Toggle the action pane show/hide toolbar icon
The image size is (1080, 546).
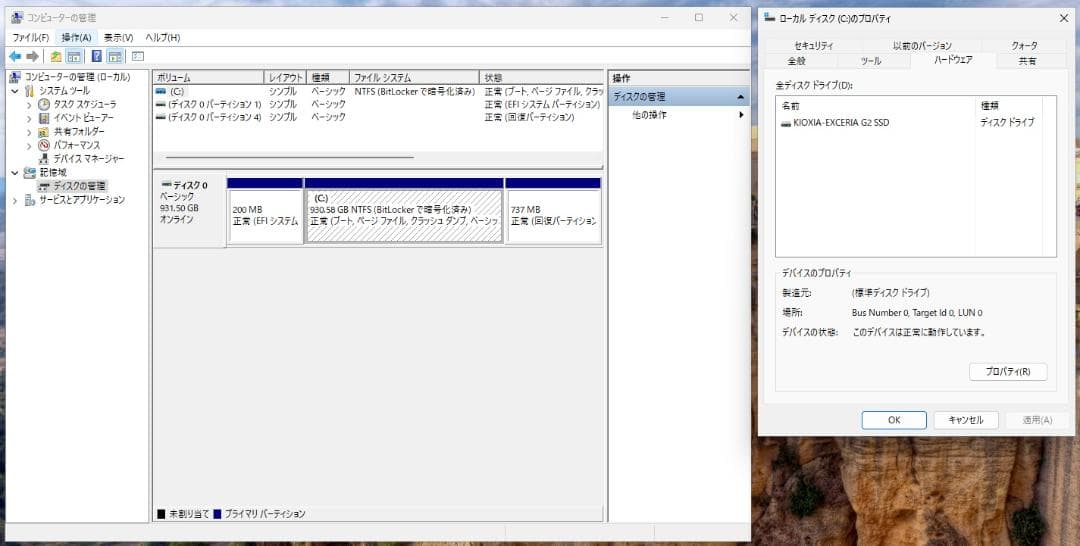pyautogui.click(x=115, y=56)
